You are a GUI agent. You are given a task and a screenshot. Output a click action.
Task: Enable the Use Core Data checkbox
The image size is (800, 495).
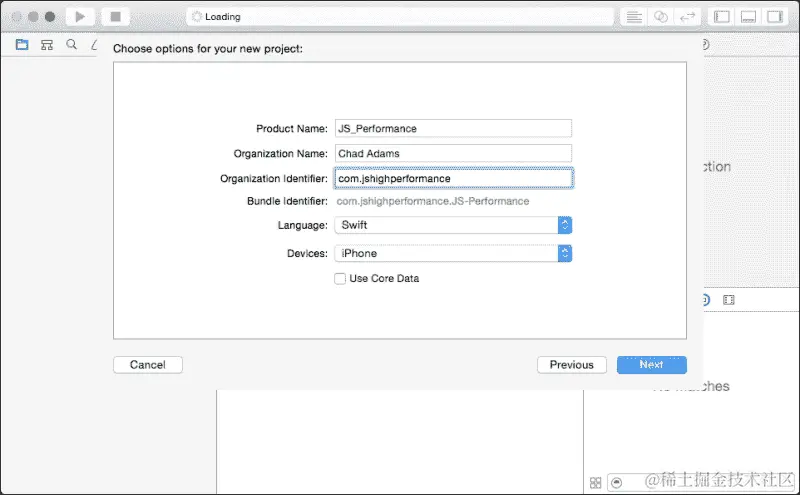click(340, 279)
